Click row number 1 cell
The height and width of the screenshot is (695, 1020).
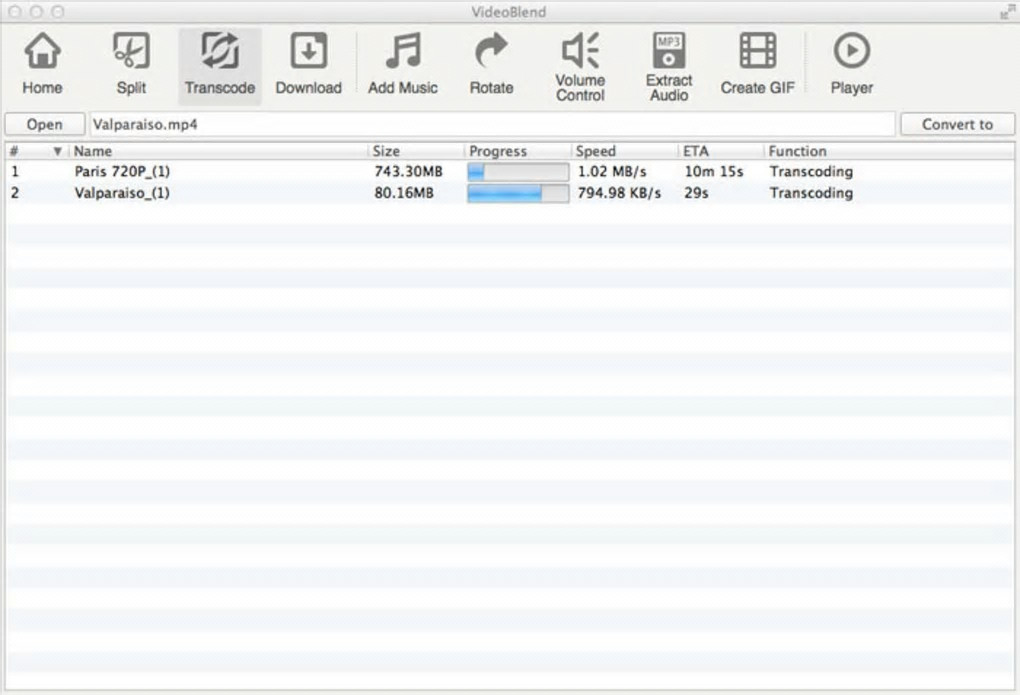click(15, 172)
